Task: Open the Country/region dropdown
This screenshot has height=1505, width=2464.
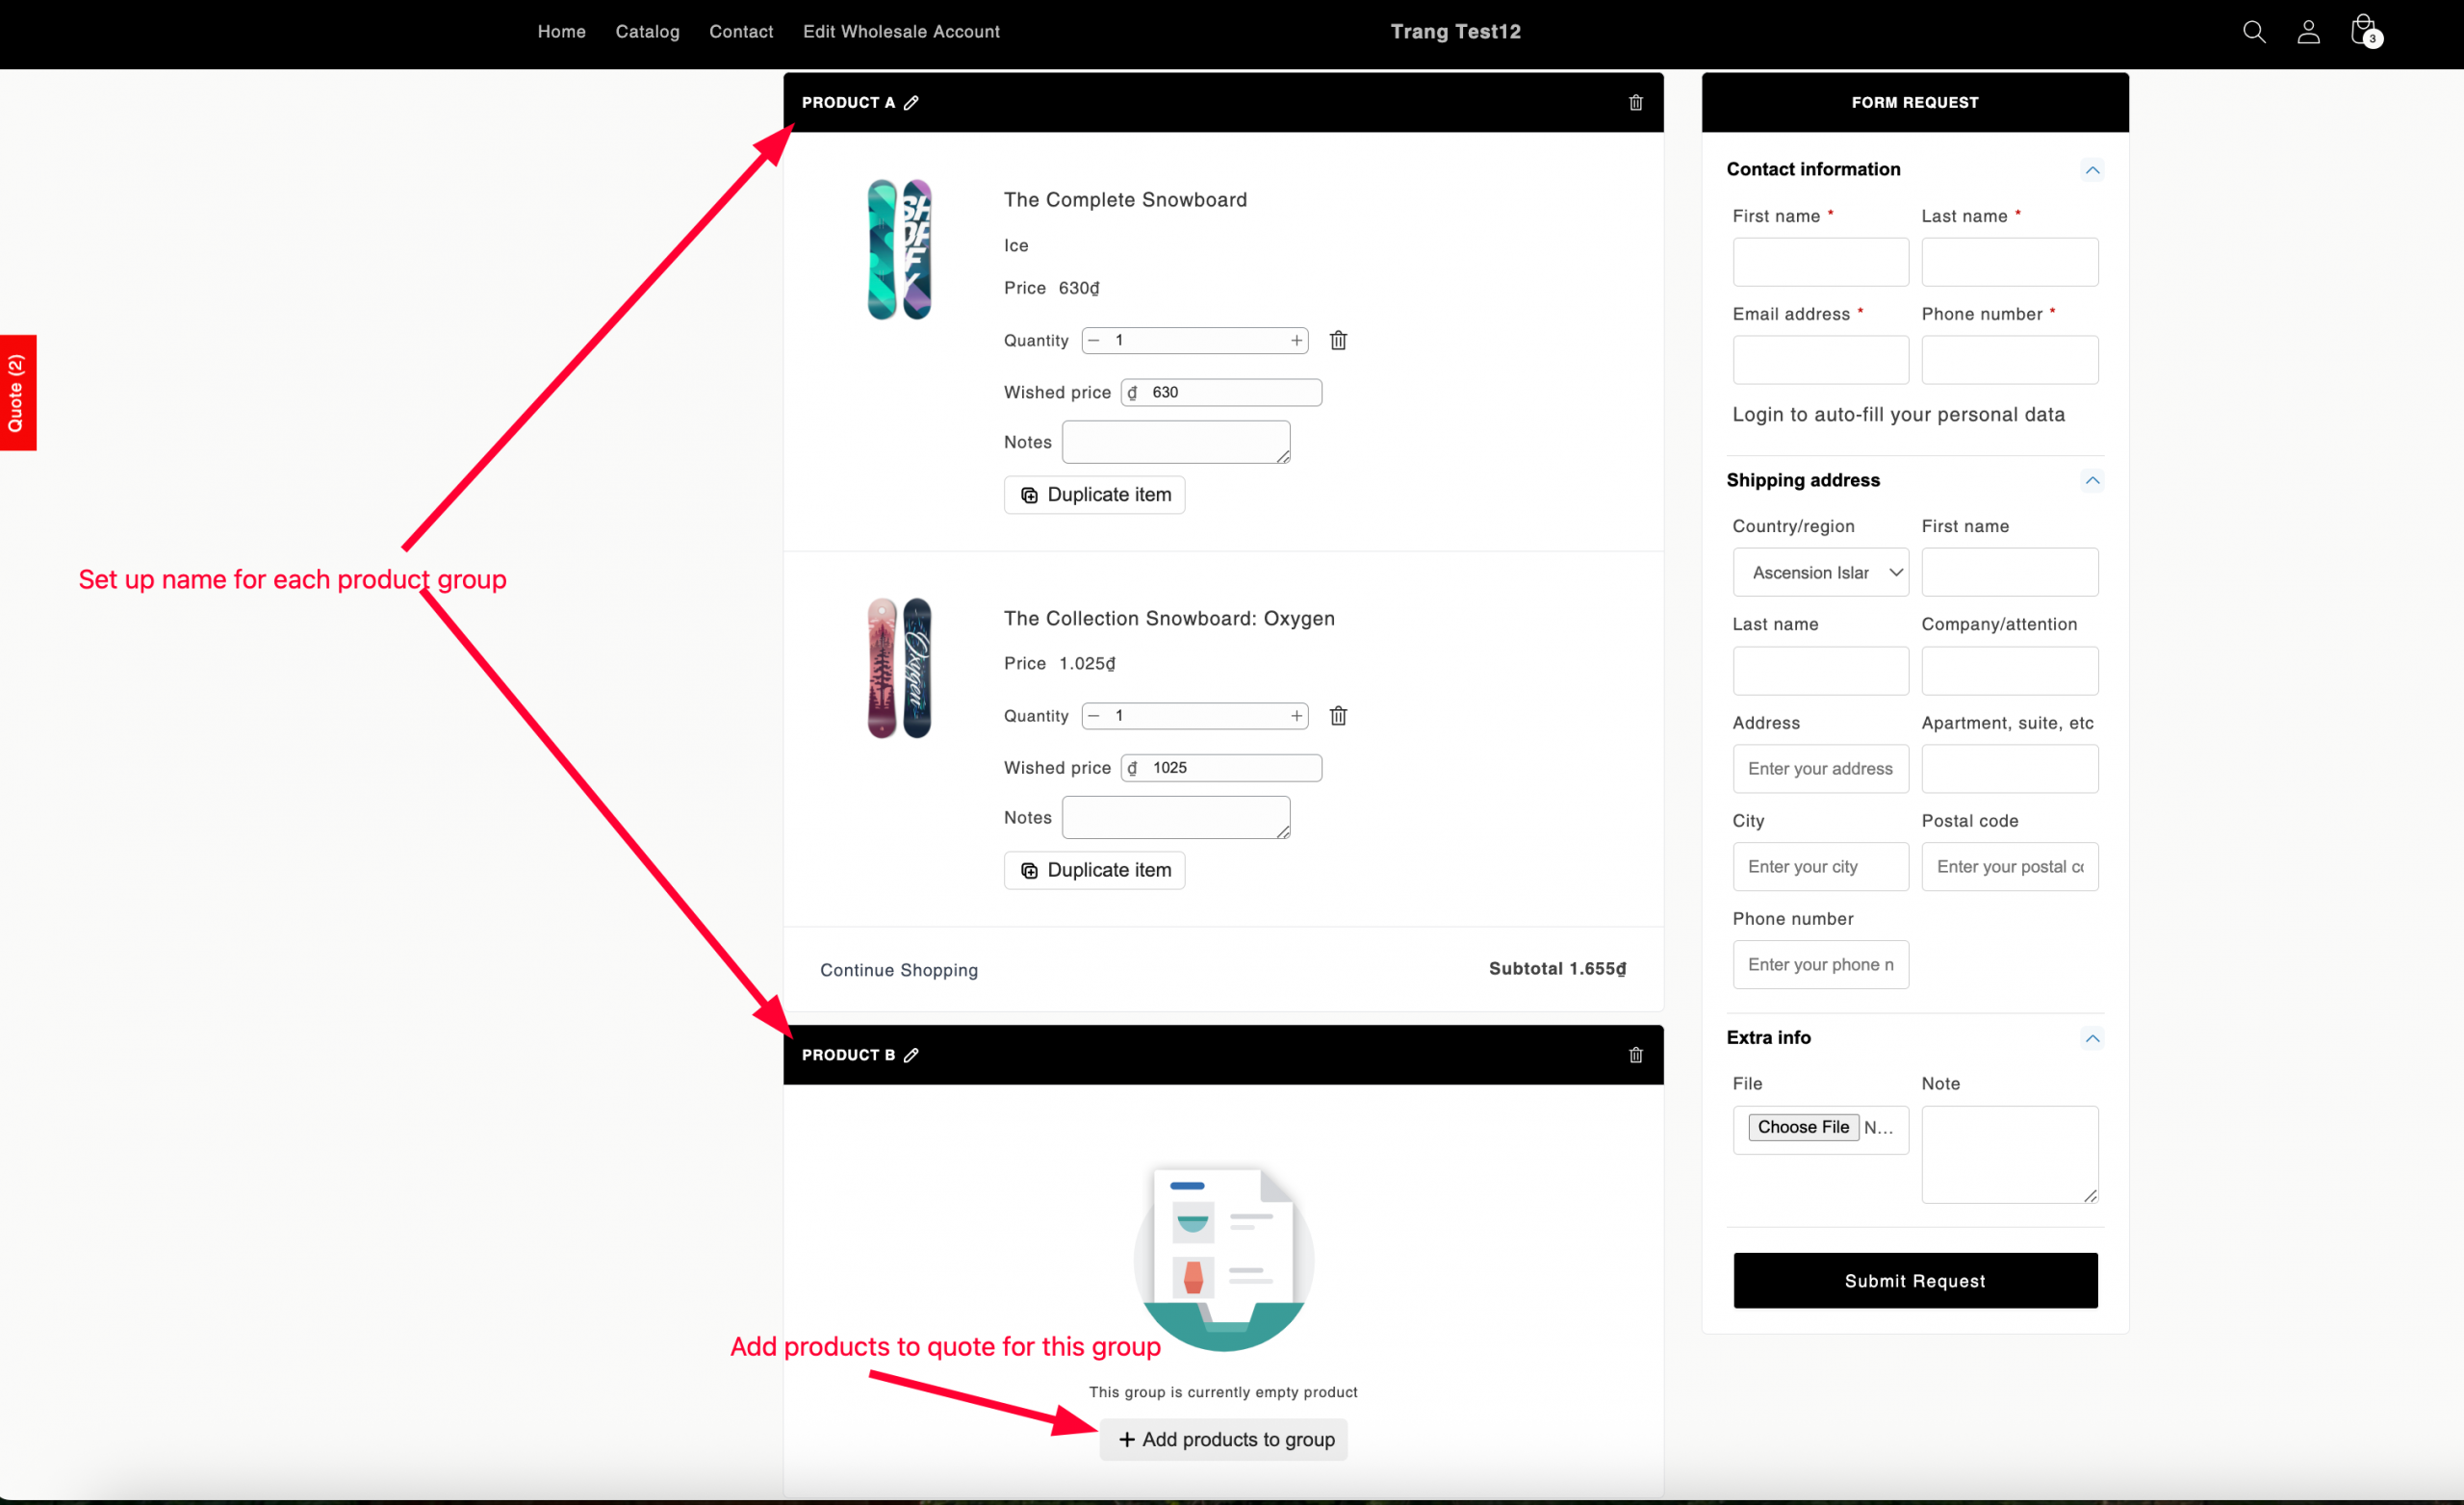Action: (1820, 573)
